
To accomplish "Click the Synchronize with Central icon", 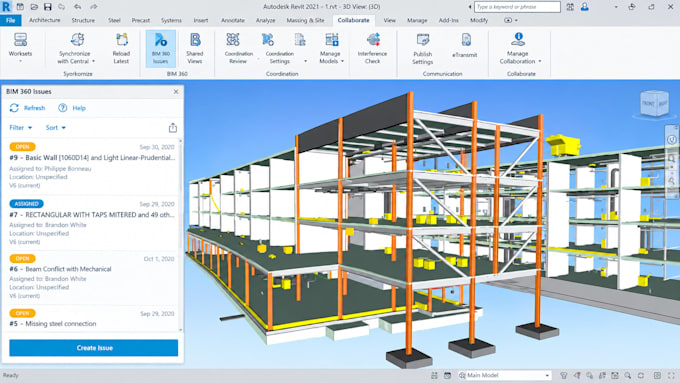I will pyautogui.click(x=77, y=40).
